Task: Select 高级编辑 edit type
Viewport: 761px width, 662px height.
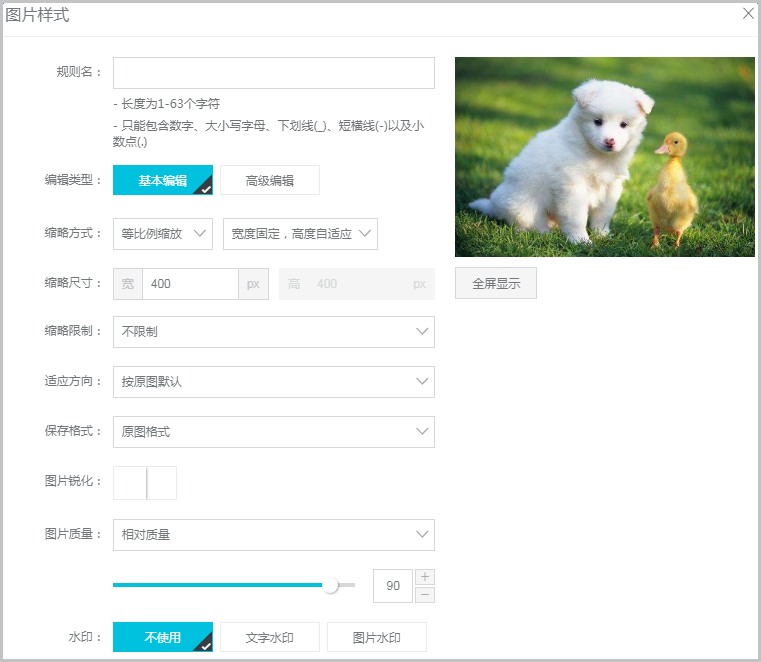Action: (x=270, y=180)
